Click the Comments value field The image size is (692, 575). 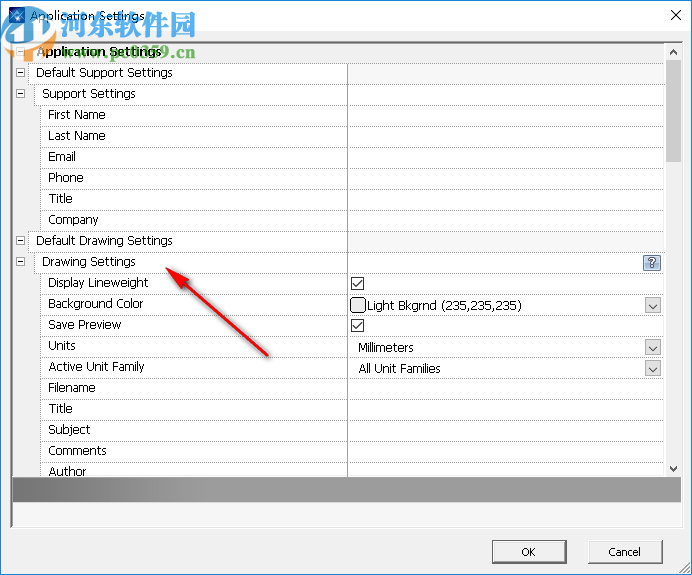[506, 452]
